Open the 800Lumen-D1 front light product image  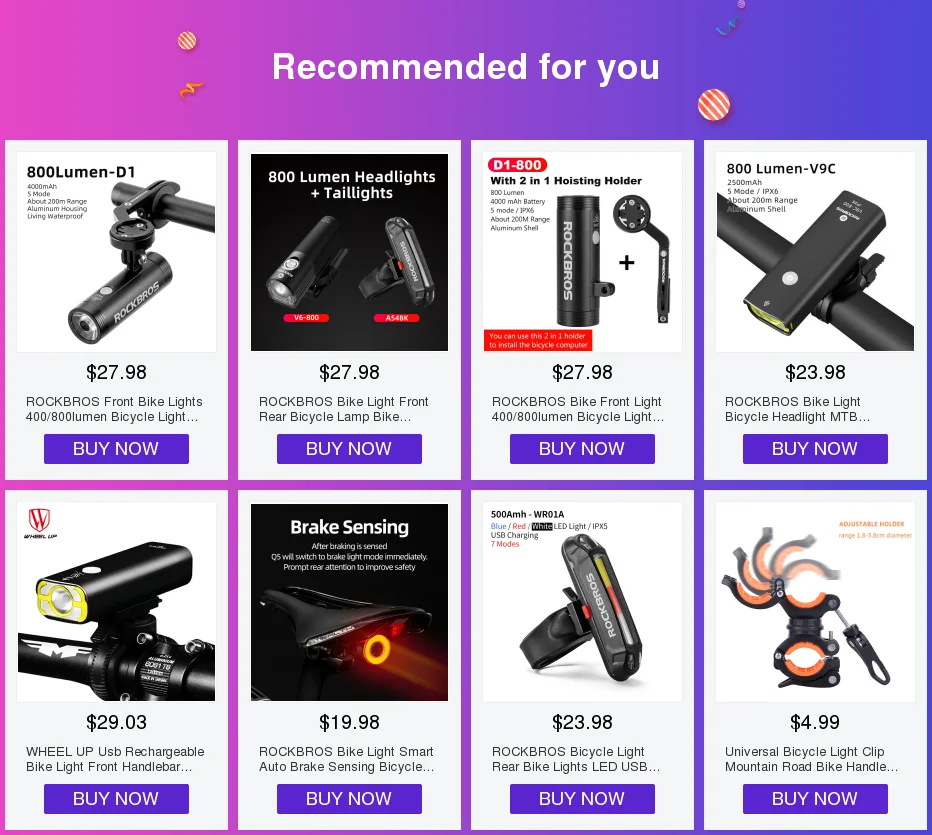(116, 252)
